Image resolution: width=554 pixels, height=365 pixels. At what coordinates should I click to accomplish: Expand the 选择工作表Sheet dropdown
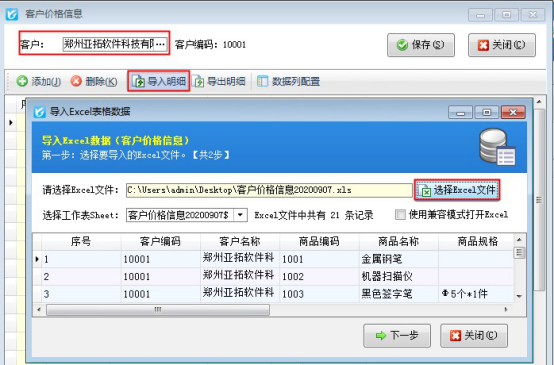click(x=240, y=215)
